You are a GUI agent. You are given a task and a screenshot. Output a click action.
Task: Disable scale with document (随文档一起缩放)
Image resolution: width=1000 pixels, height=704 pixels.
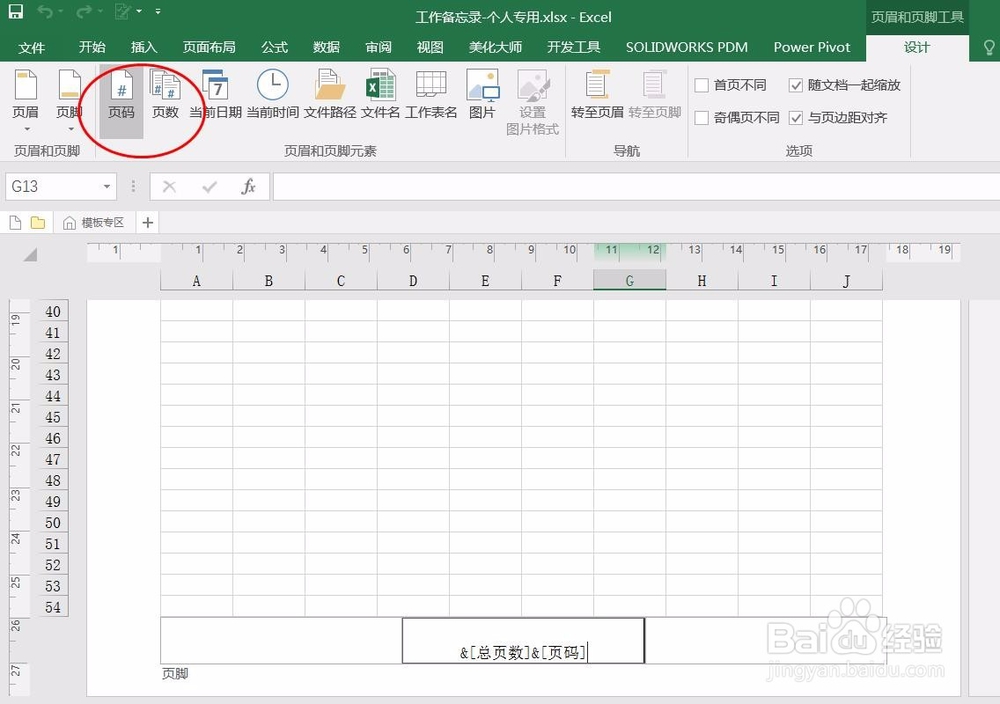click(x=795, y=85)
